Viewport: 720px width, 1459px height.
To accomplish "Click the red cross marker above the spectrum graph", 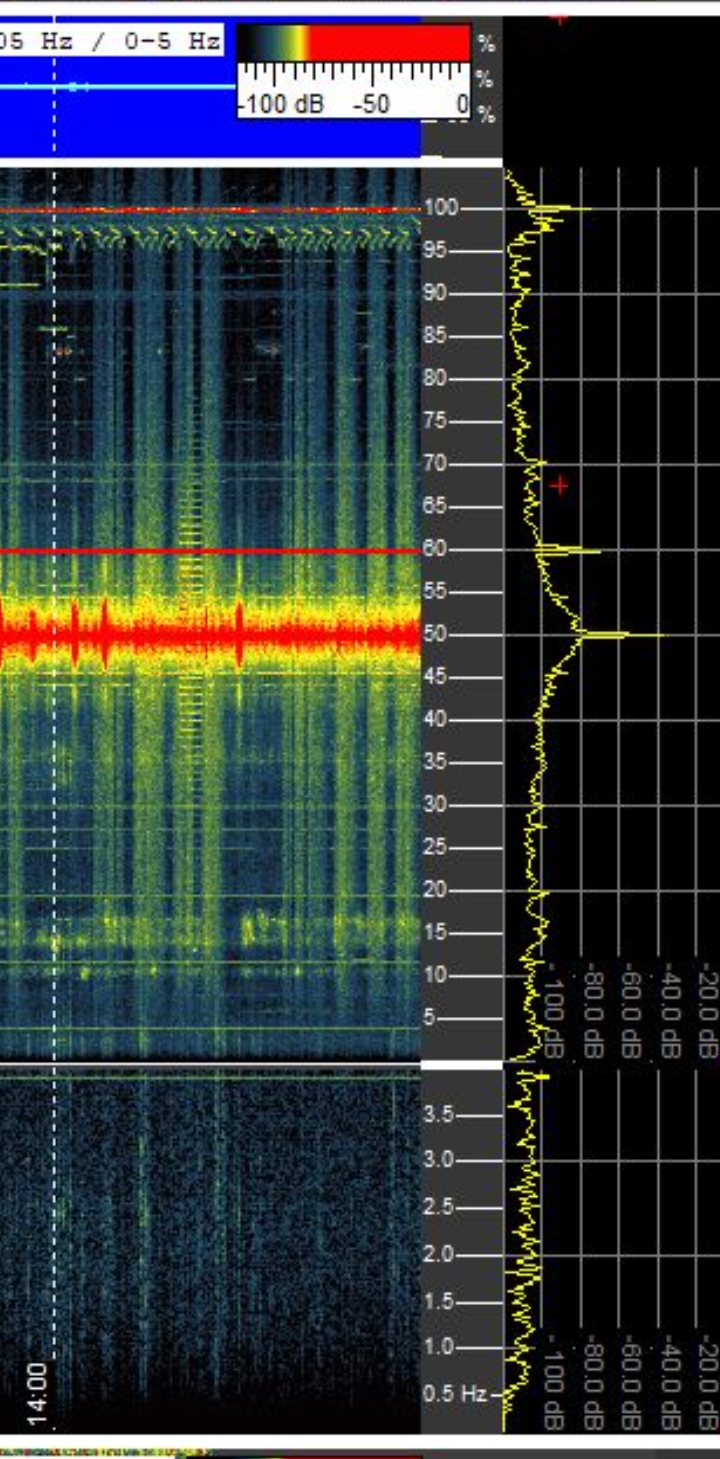I will click(560, 17).
